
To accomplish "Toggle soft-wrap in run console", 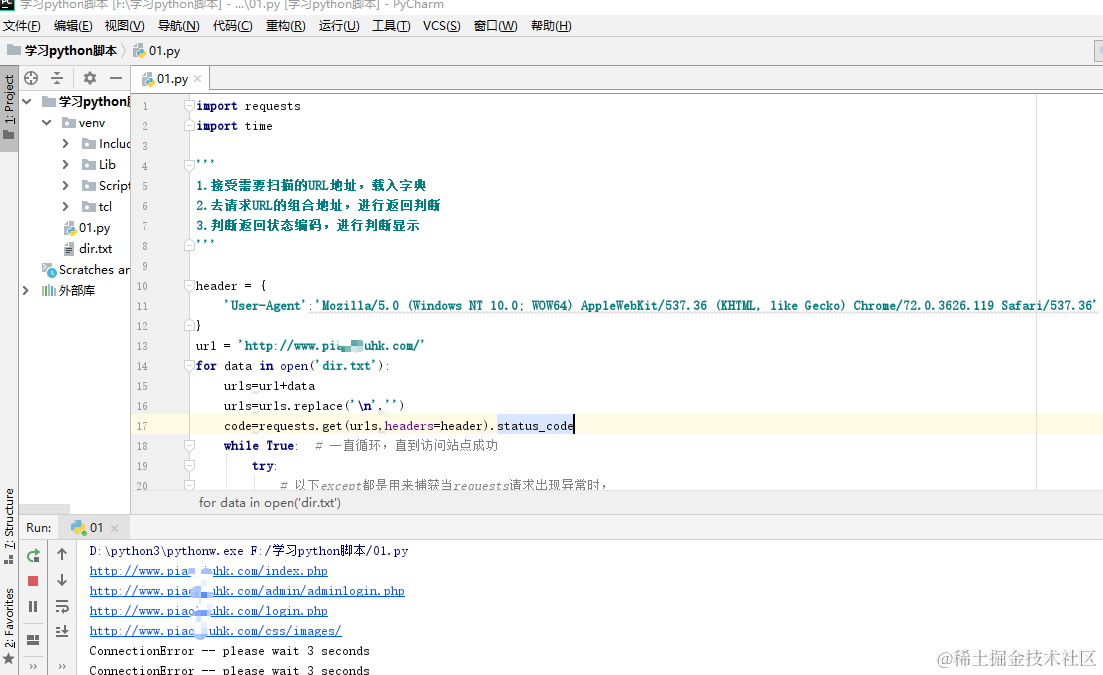I will 62,606.
